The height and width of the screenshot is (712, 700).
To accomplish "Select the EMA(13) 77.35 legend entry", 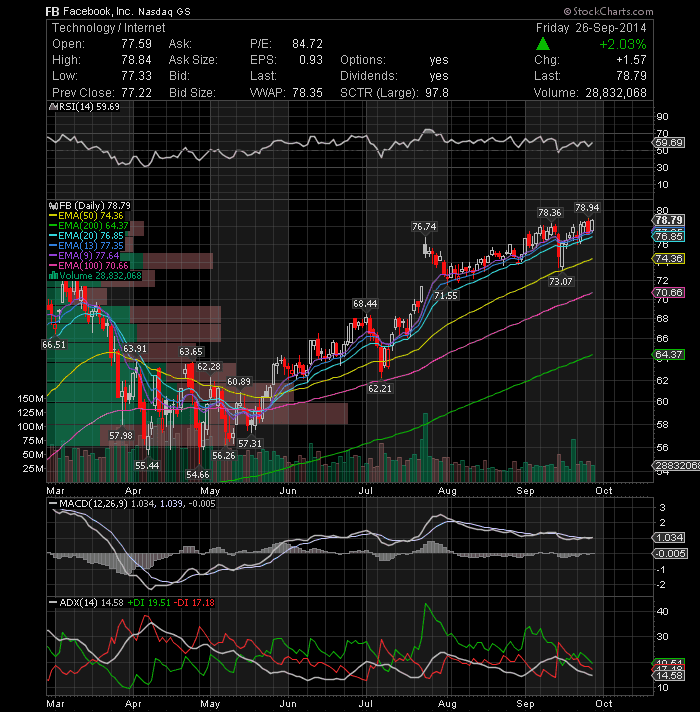I will click(86, 246).
